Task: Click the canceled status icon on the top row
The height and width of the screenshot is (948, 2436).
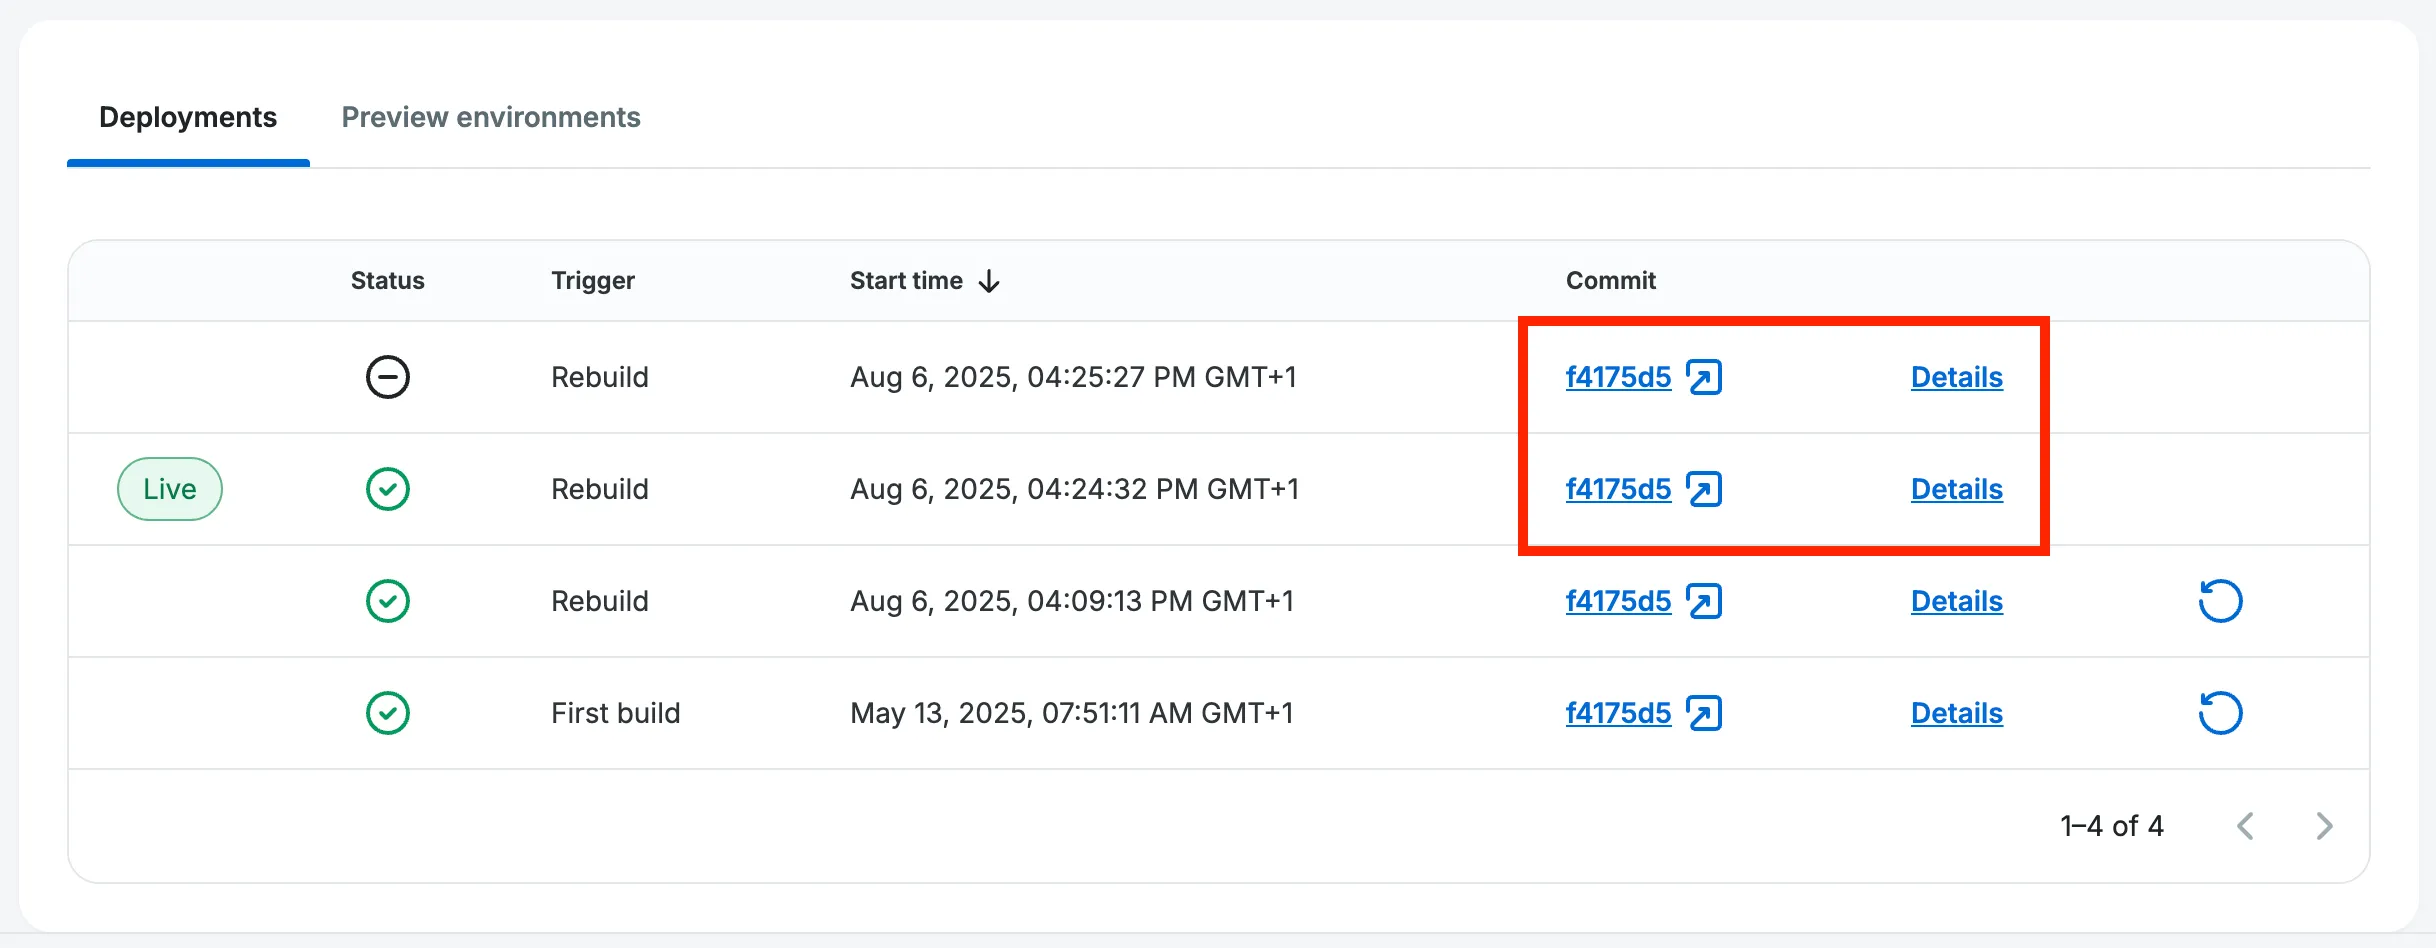Action: coord(387,377)
